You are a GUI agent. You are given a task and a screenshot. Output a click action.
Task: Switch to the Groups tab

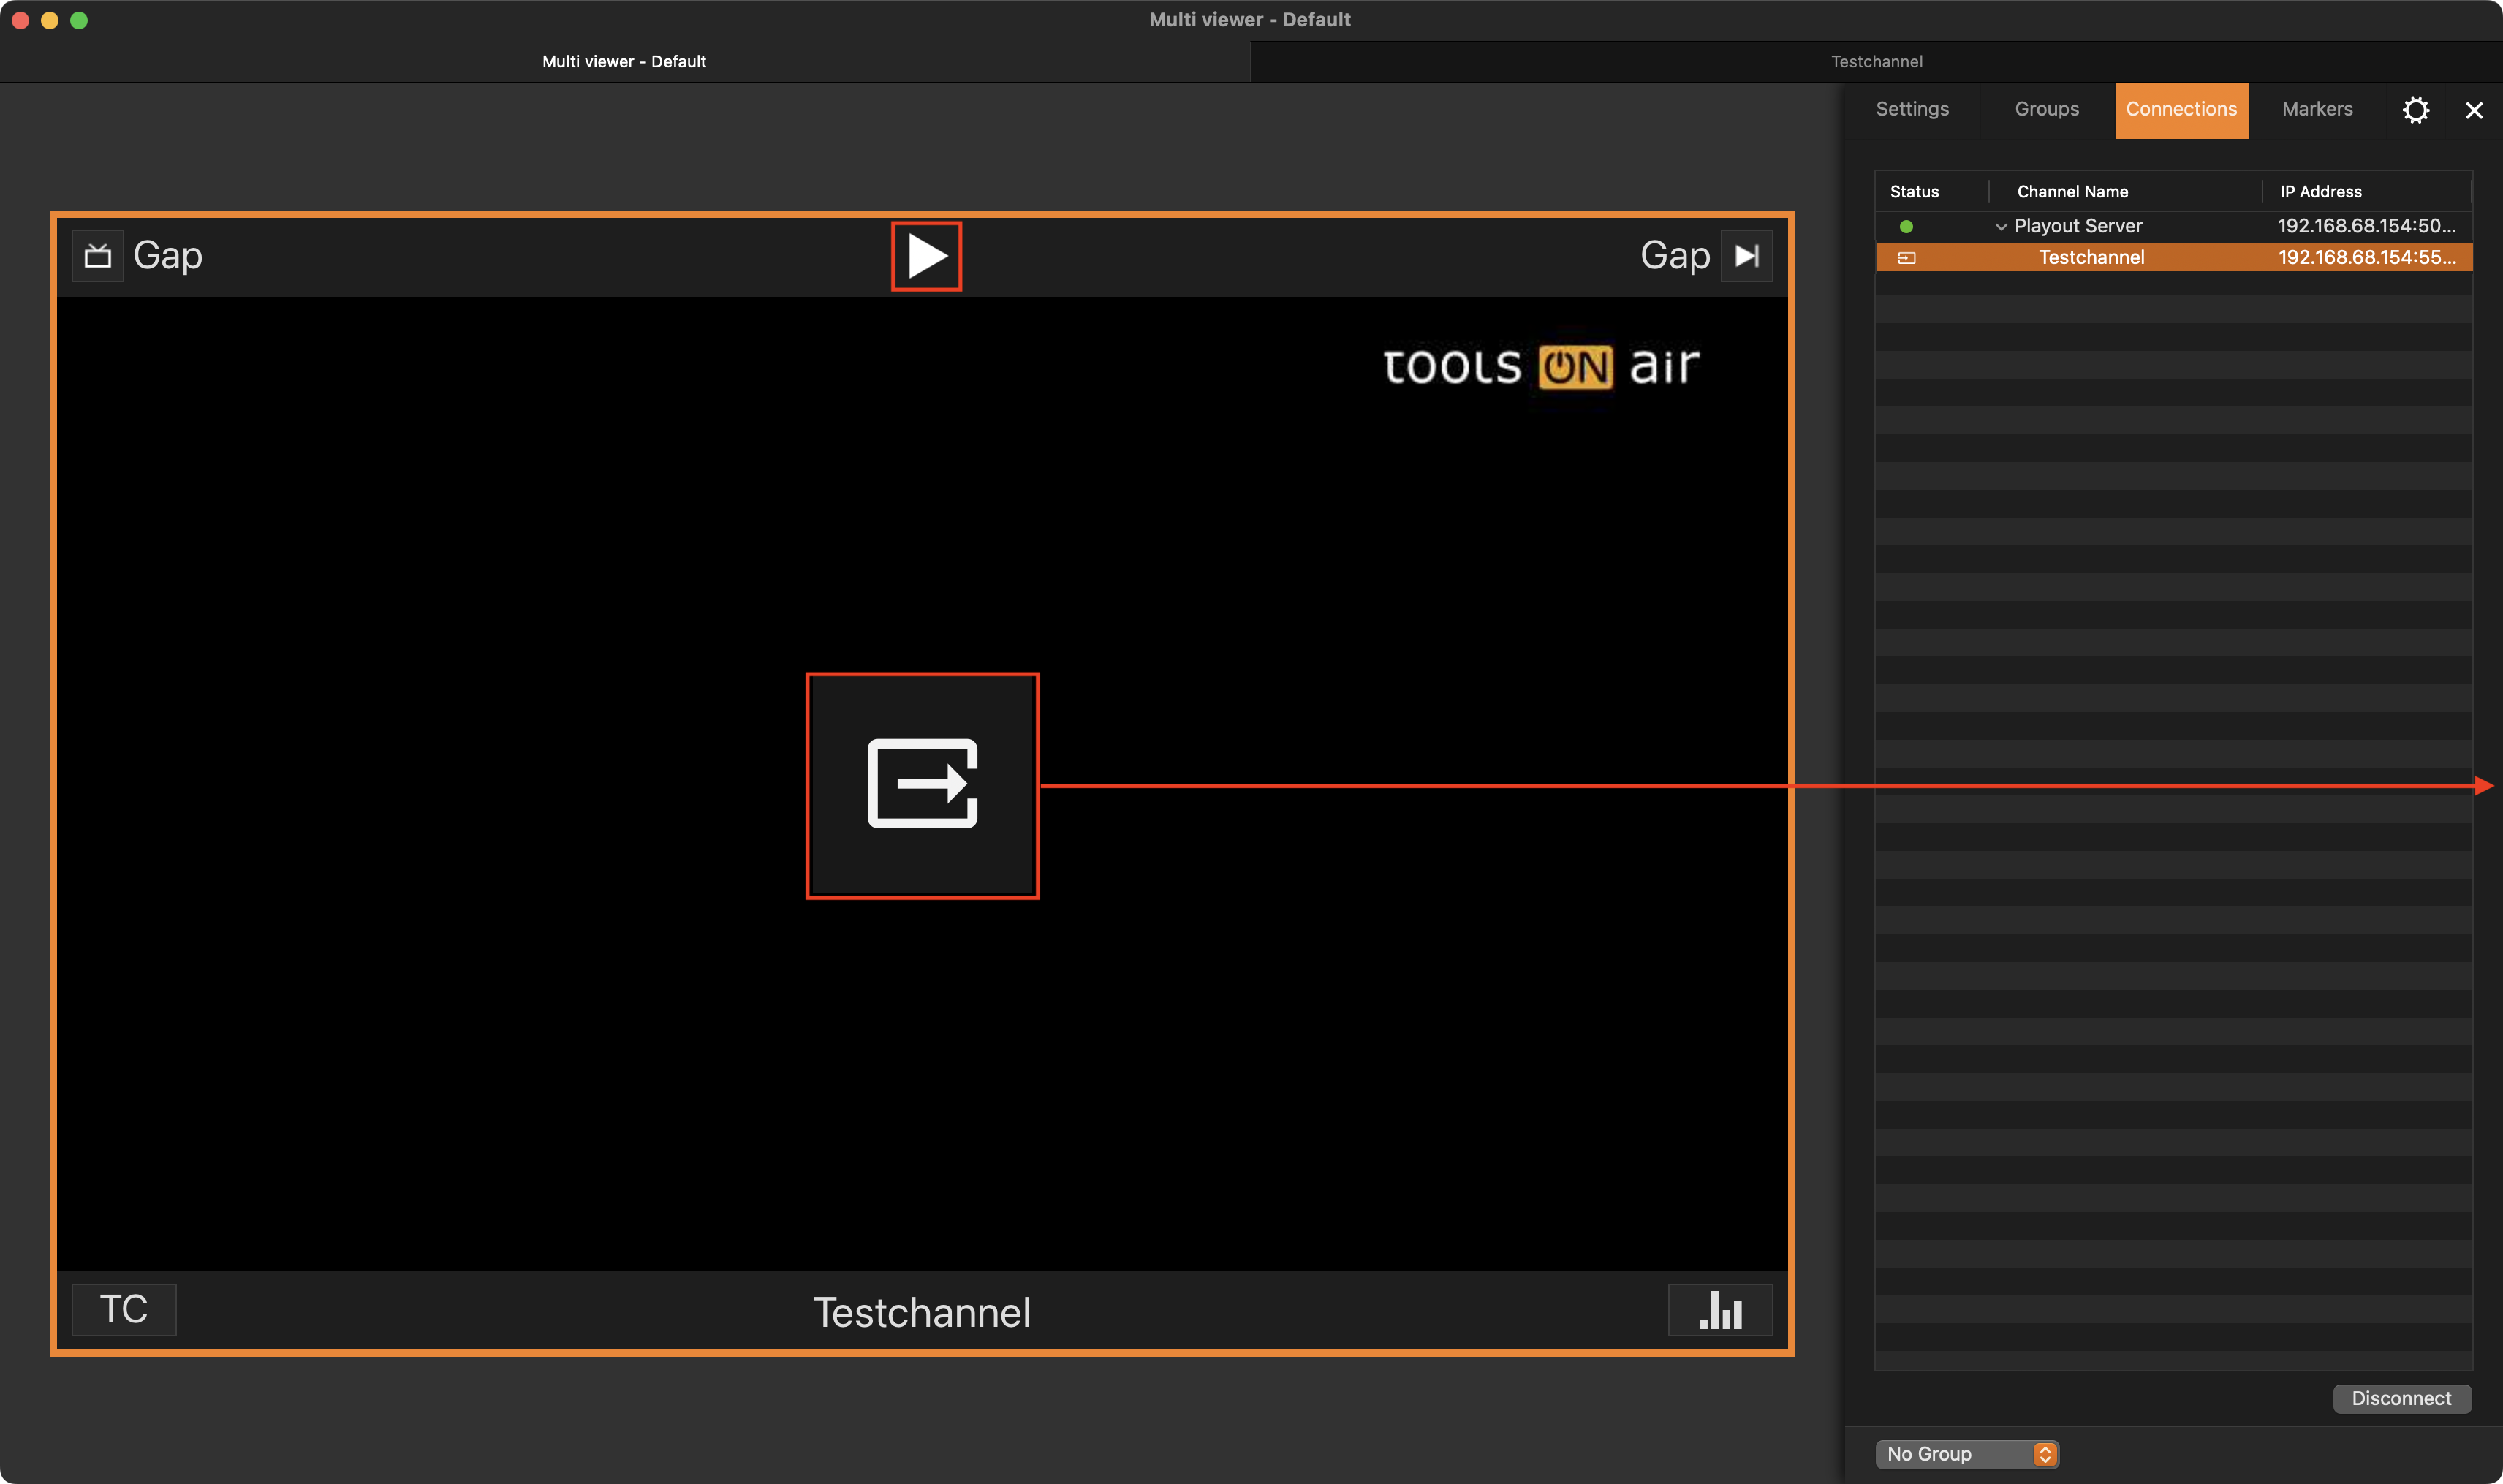[2046, 109]
